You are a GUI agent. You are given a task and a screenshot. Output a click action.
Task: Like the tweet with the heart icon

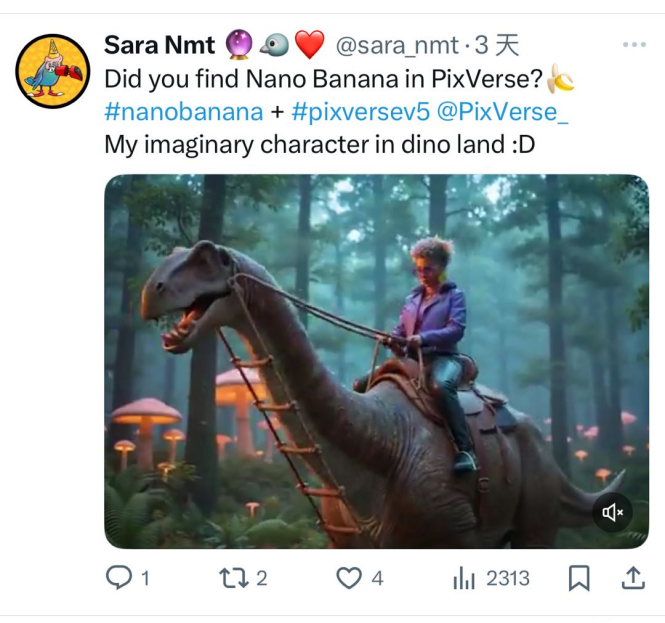pyautogui.click(x=347, y=578)
